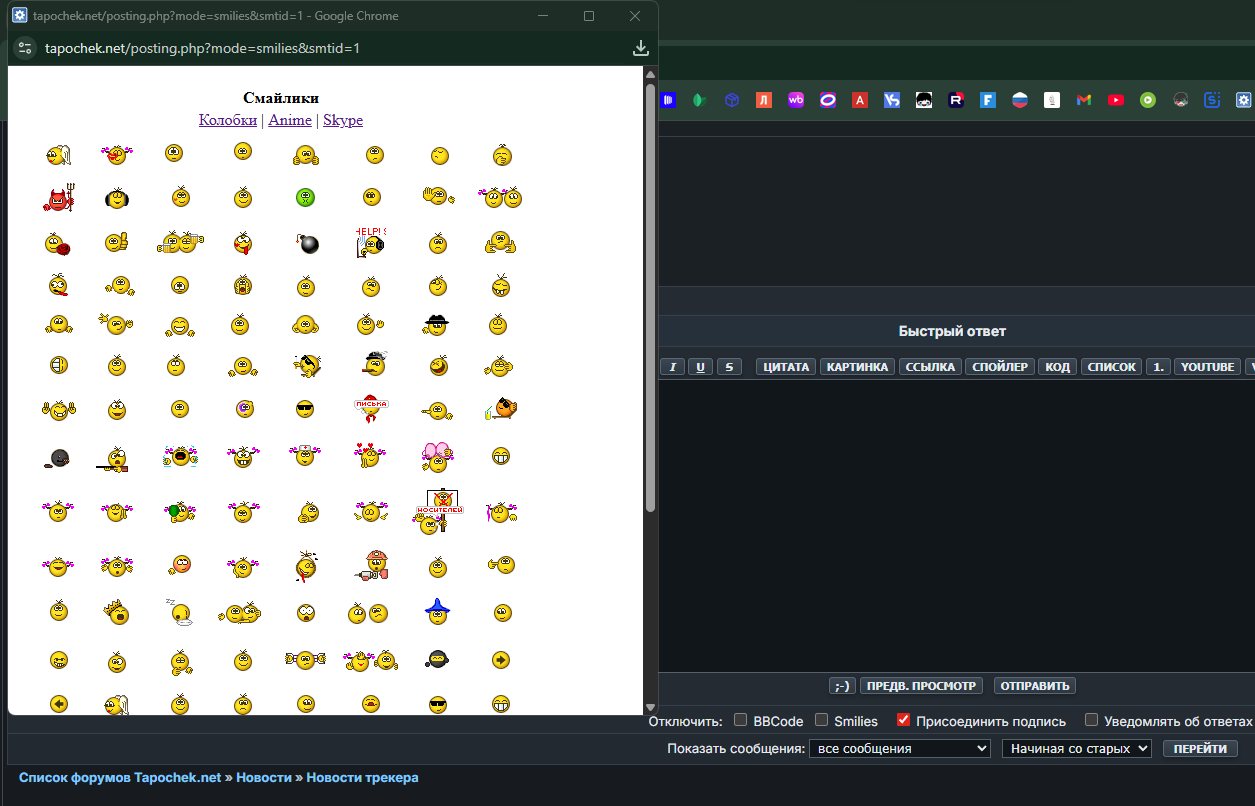Pick the thumbs-up smiley
The image size is (1255, 806).
[117, 242]
